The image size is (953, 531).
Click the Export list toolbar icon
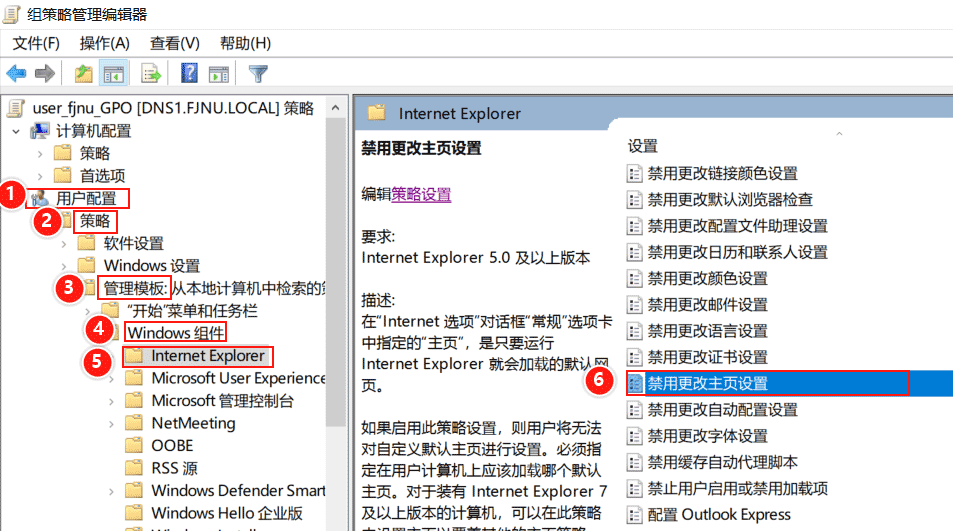pos(150,74)
